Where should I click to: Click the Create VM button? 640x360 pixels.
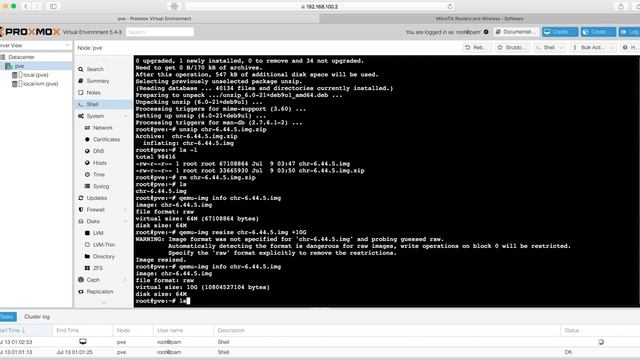tap(560, 32)
